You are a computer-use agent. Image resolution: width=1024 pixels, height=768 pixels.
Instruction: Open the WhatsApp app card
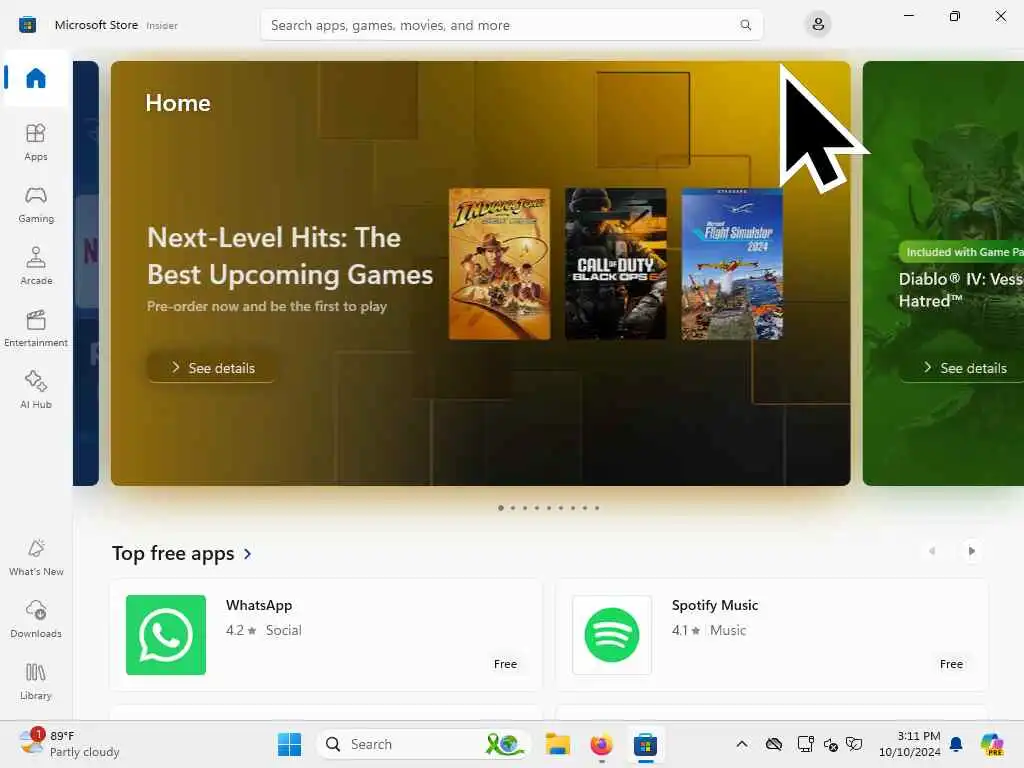pyautogui.click(x=326, y=635)
